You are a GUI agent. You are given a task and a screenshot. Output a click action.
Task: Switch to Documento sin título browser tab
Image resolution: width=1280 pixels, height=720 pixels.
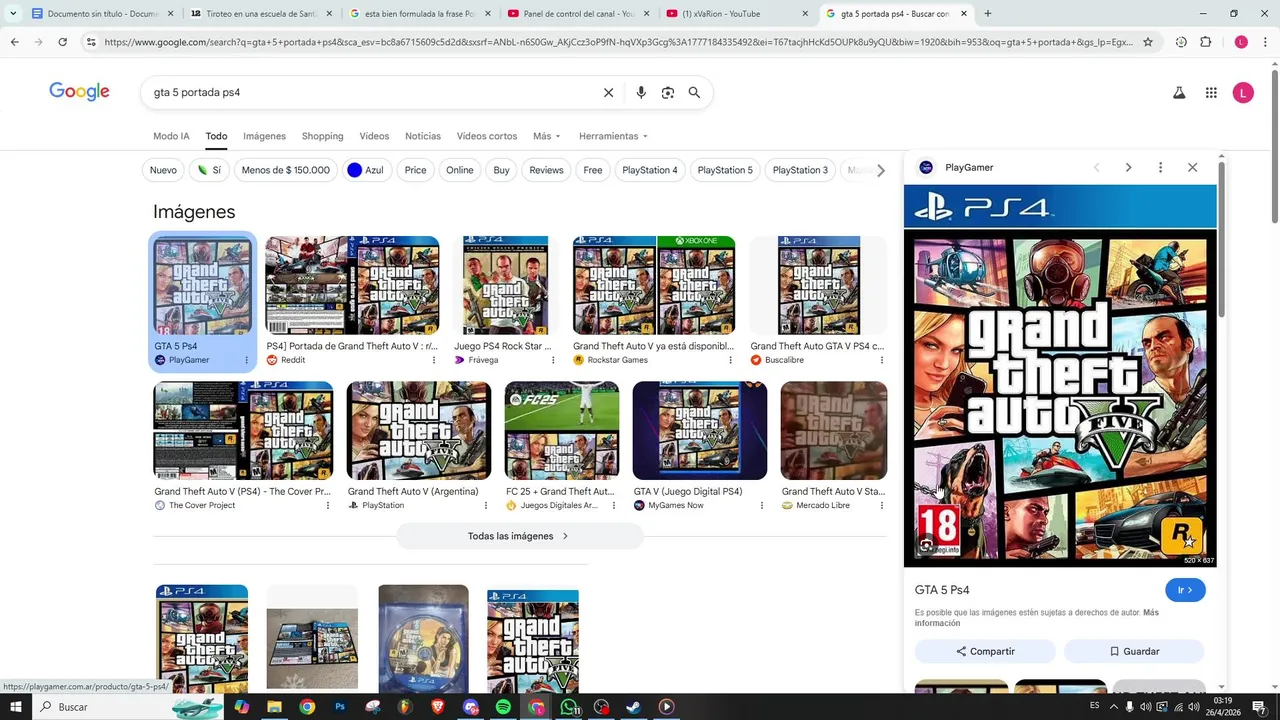pos(104,14)
